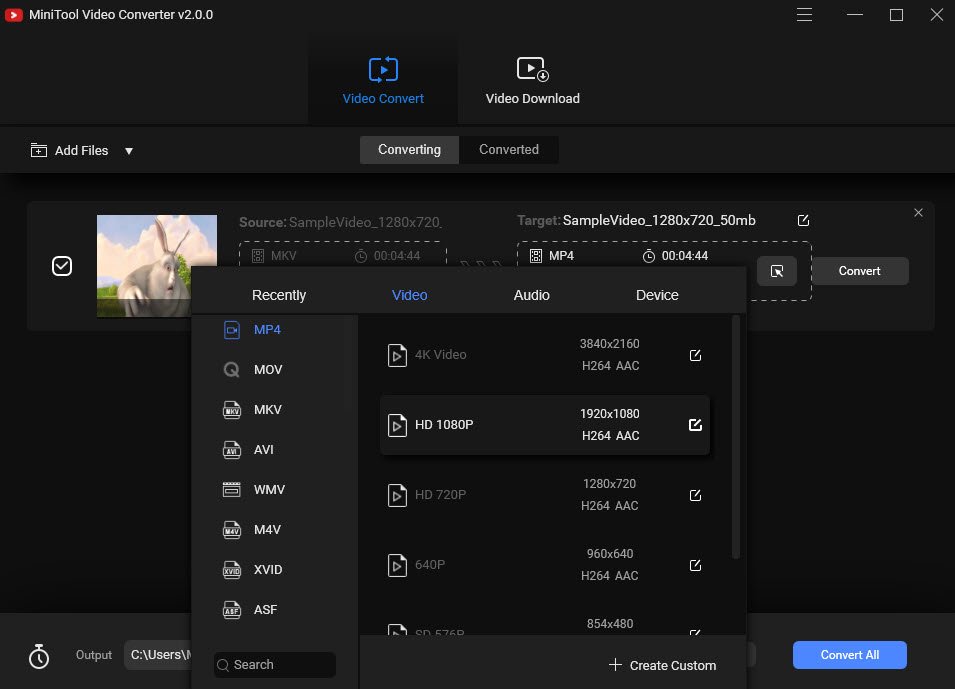Click the edit icon for 4K Video preset
The height and width of the screenshot is (689, 955).
coord(696,355)
